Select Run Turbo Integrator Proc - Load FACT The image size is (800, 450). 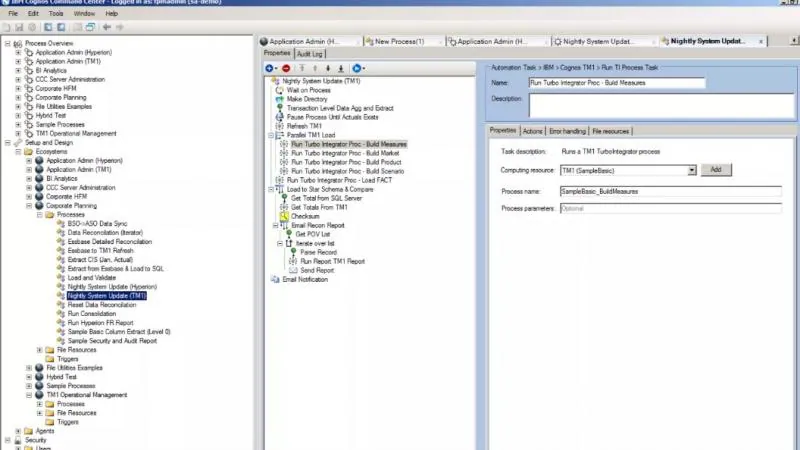pos(339,180)
